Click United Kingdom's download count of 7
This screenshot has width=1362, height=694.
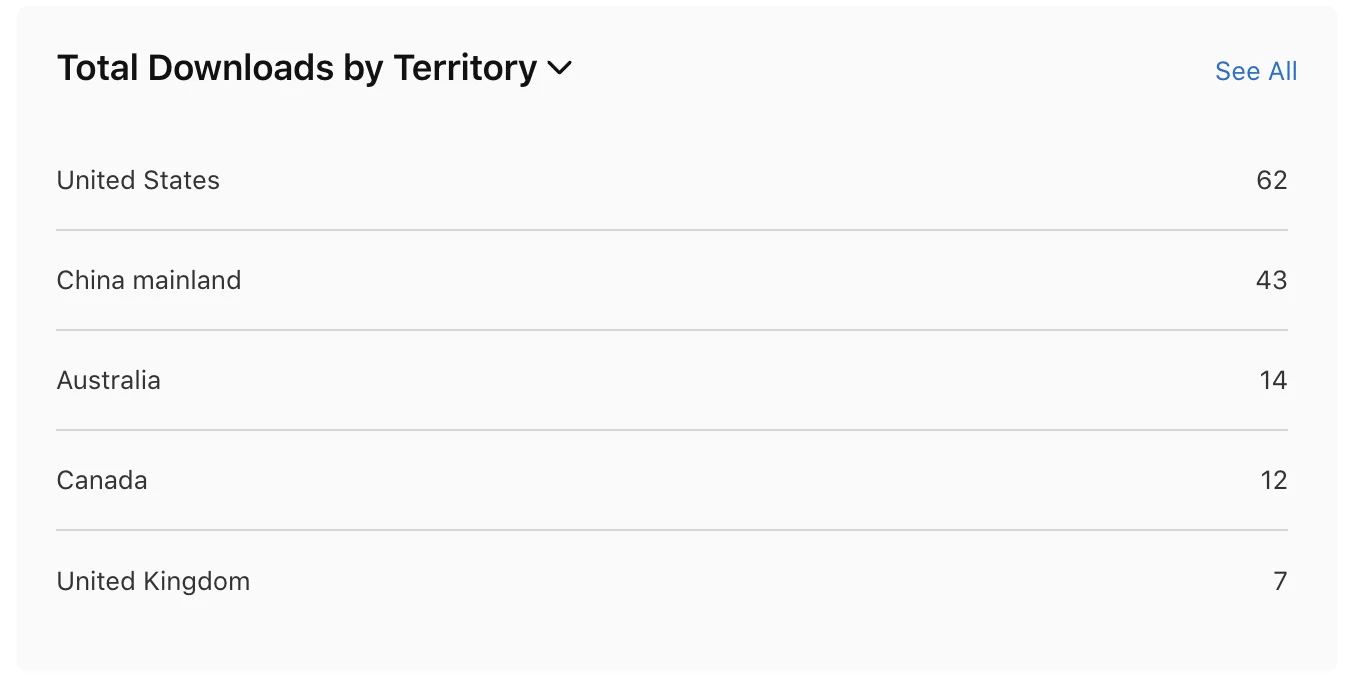[1280, 581]
